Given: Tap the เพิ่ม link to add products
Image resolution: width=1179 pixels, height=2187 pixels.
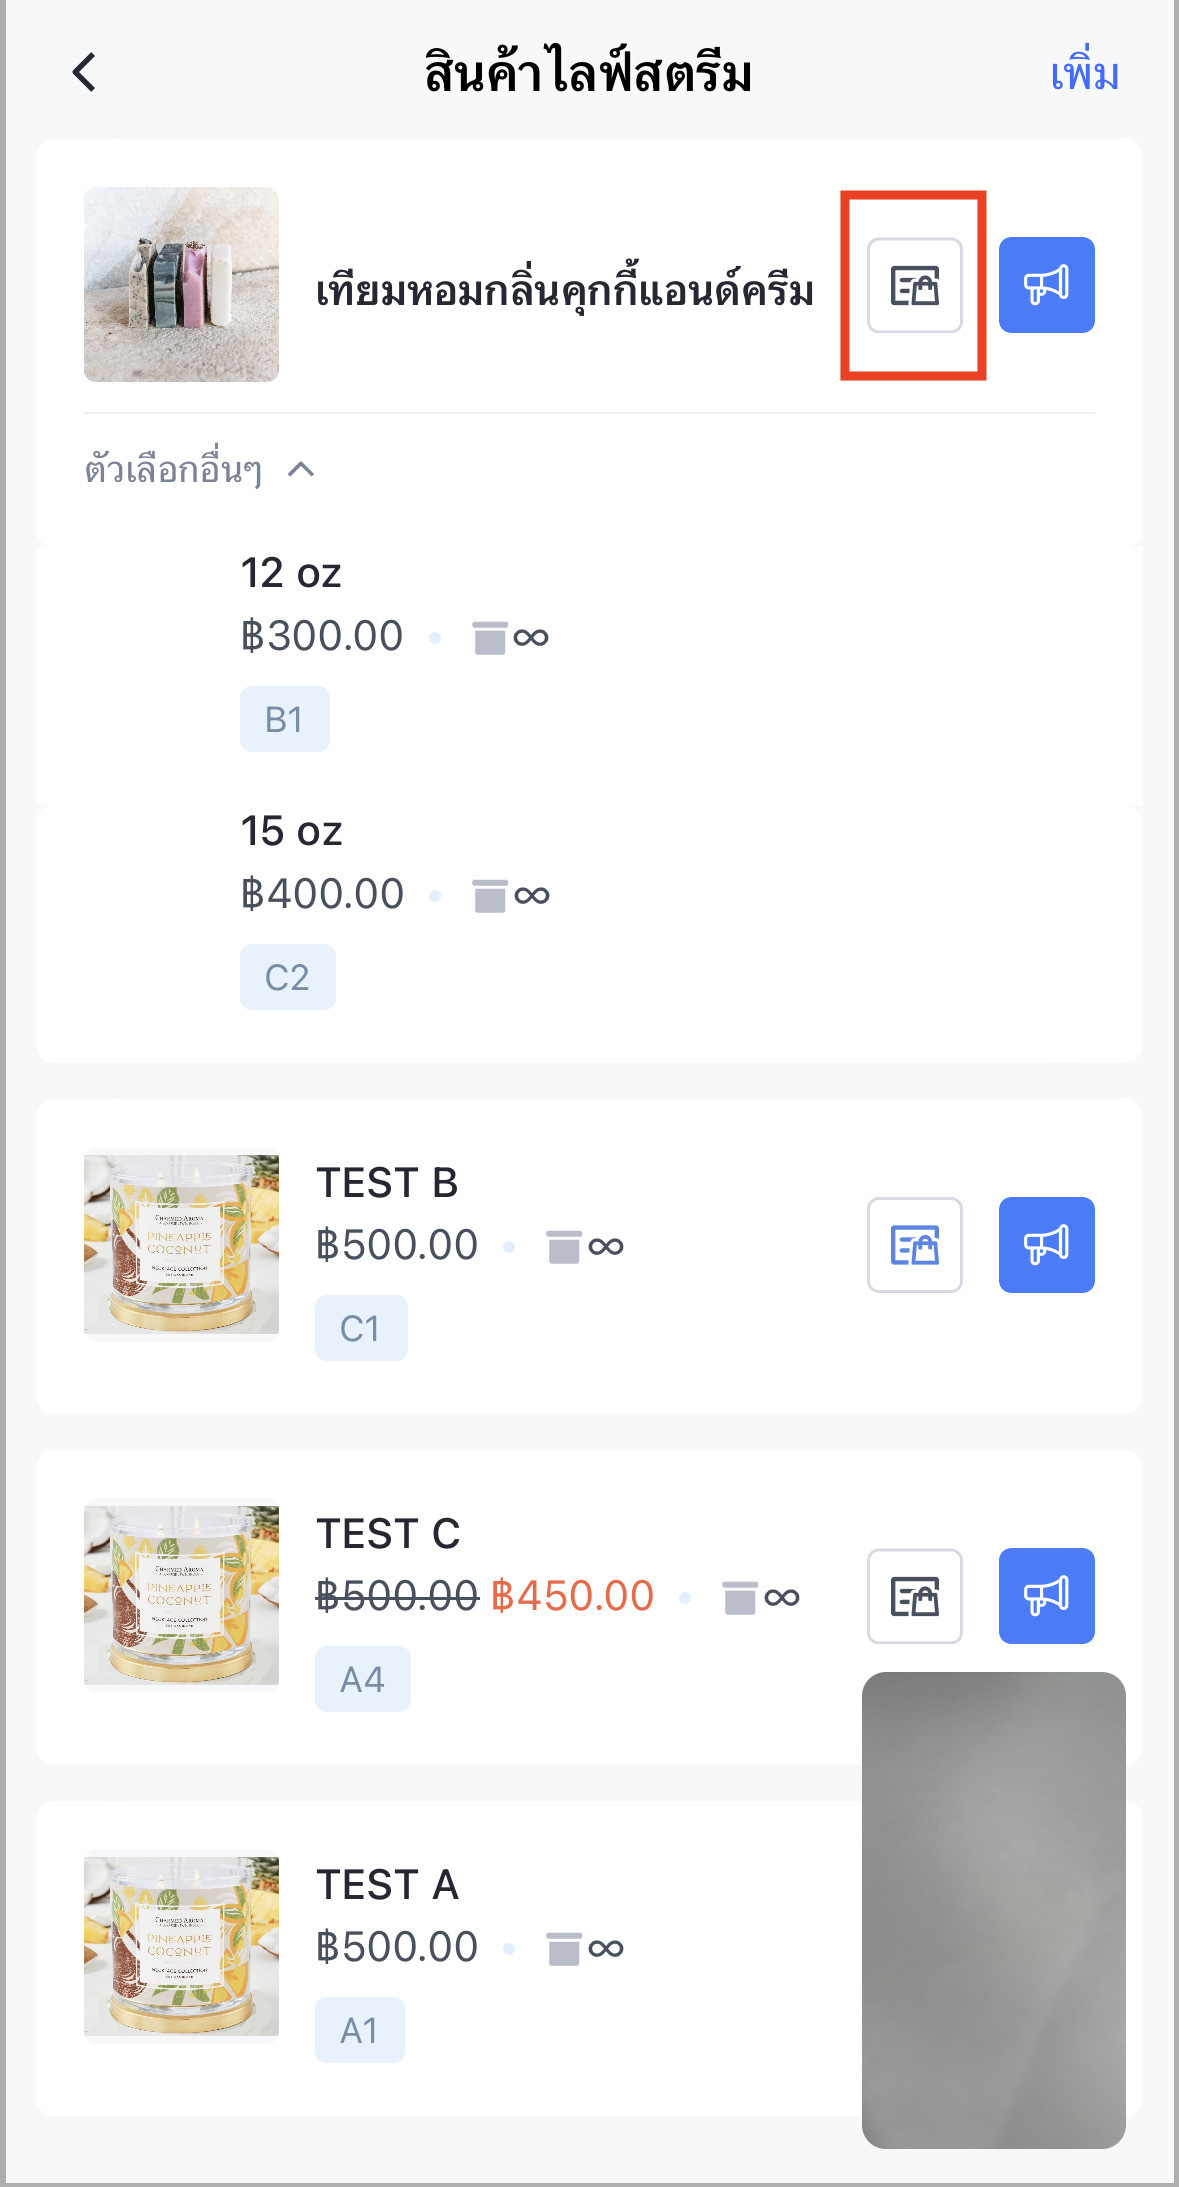Looking at the screenshot, I should [x=1084, y=74].
